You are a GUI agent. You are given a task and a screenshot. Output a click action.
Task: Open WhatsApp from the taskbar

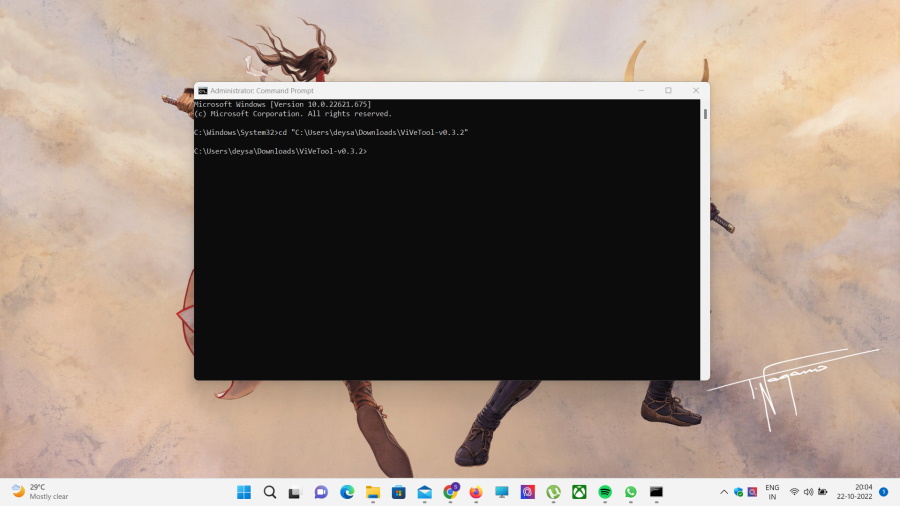click(631, 492)
